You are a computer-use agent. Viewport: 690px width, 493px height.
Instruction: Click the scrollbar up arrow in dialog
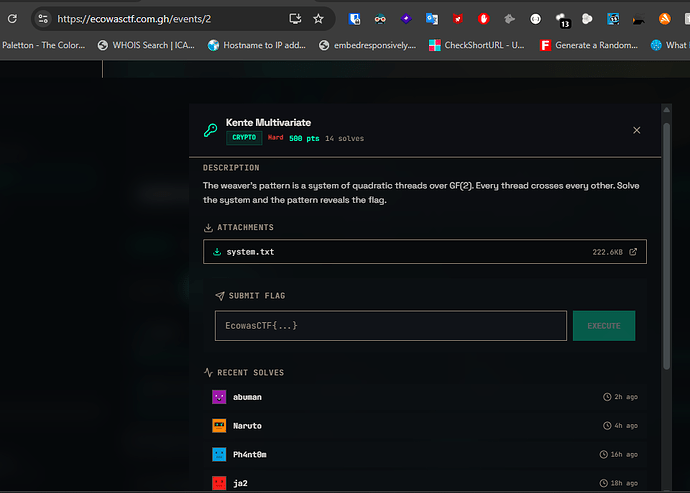pos(667,110)
